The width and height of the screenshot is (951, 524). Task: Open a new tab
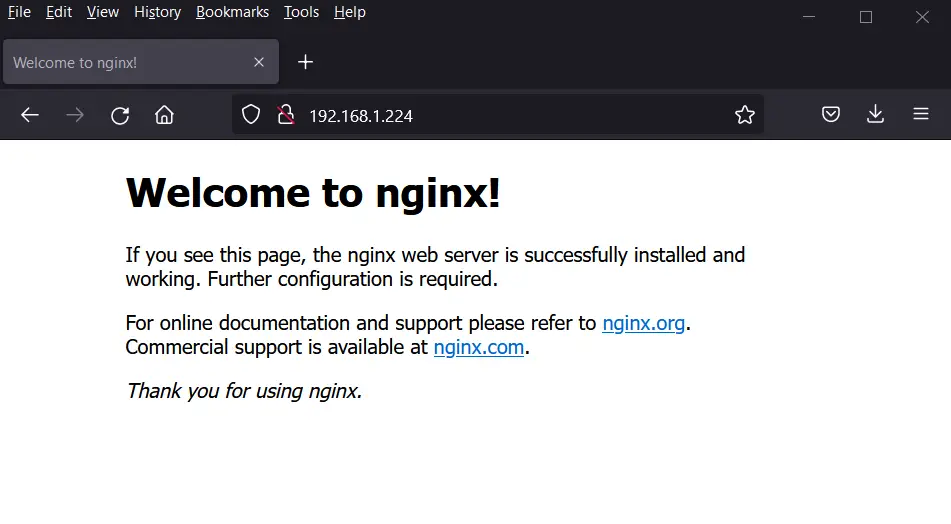pos(306,62)
